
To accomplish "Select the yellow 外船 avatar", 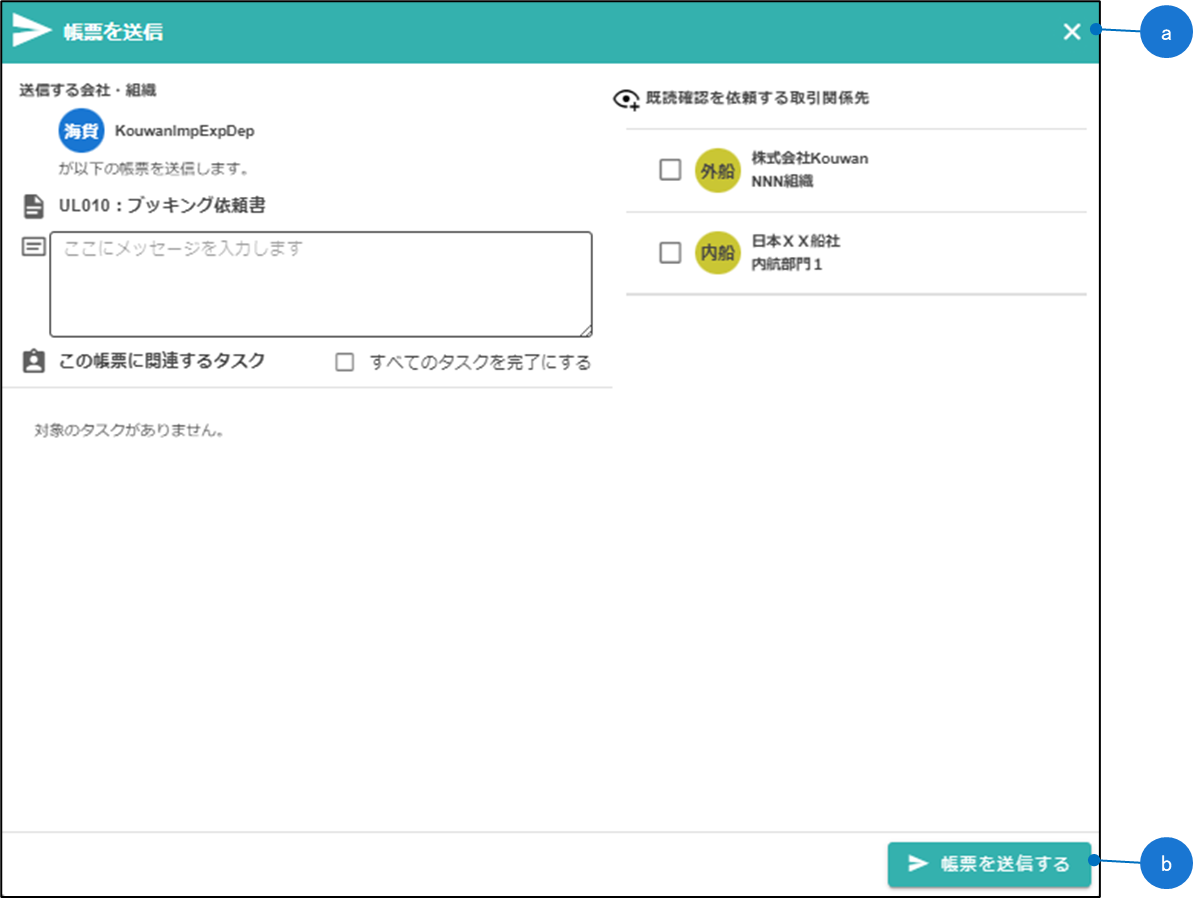I will click(717, 170).
